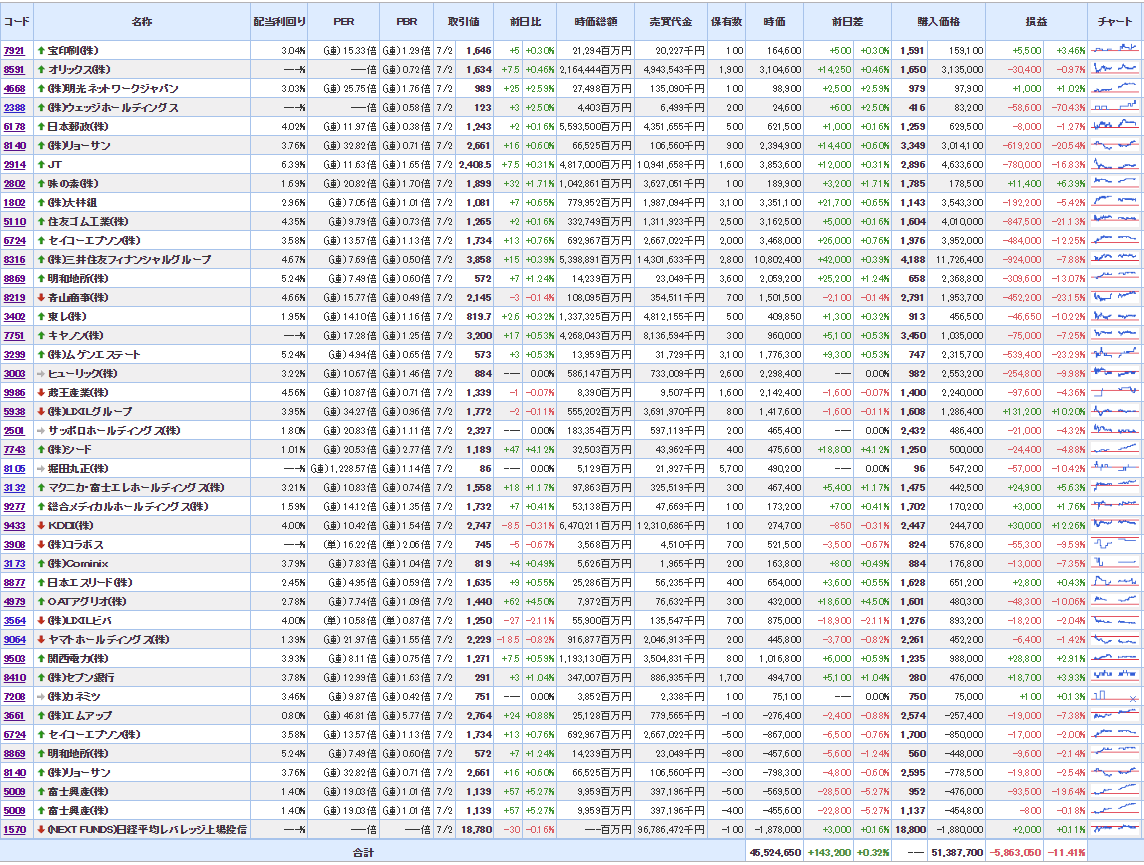Click the red down arrow beside KDDI(株)
Screen dimensions: 1144x865
point(41,525)
